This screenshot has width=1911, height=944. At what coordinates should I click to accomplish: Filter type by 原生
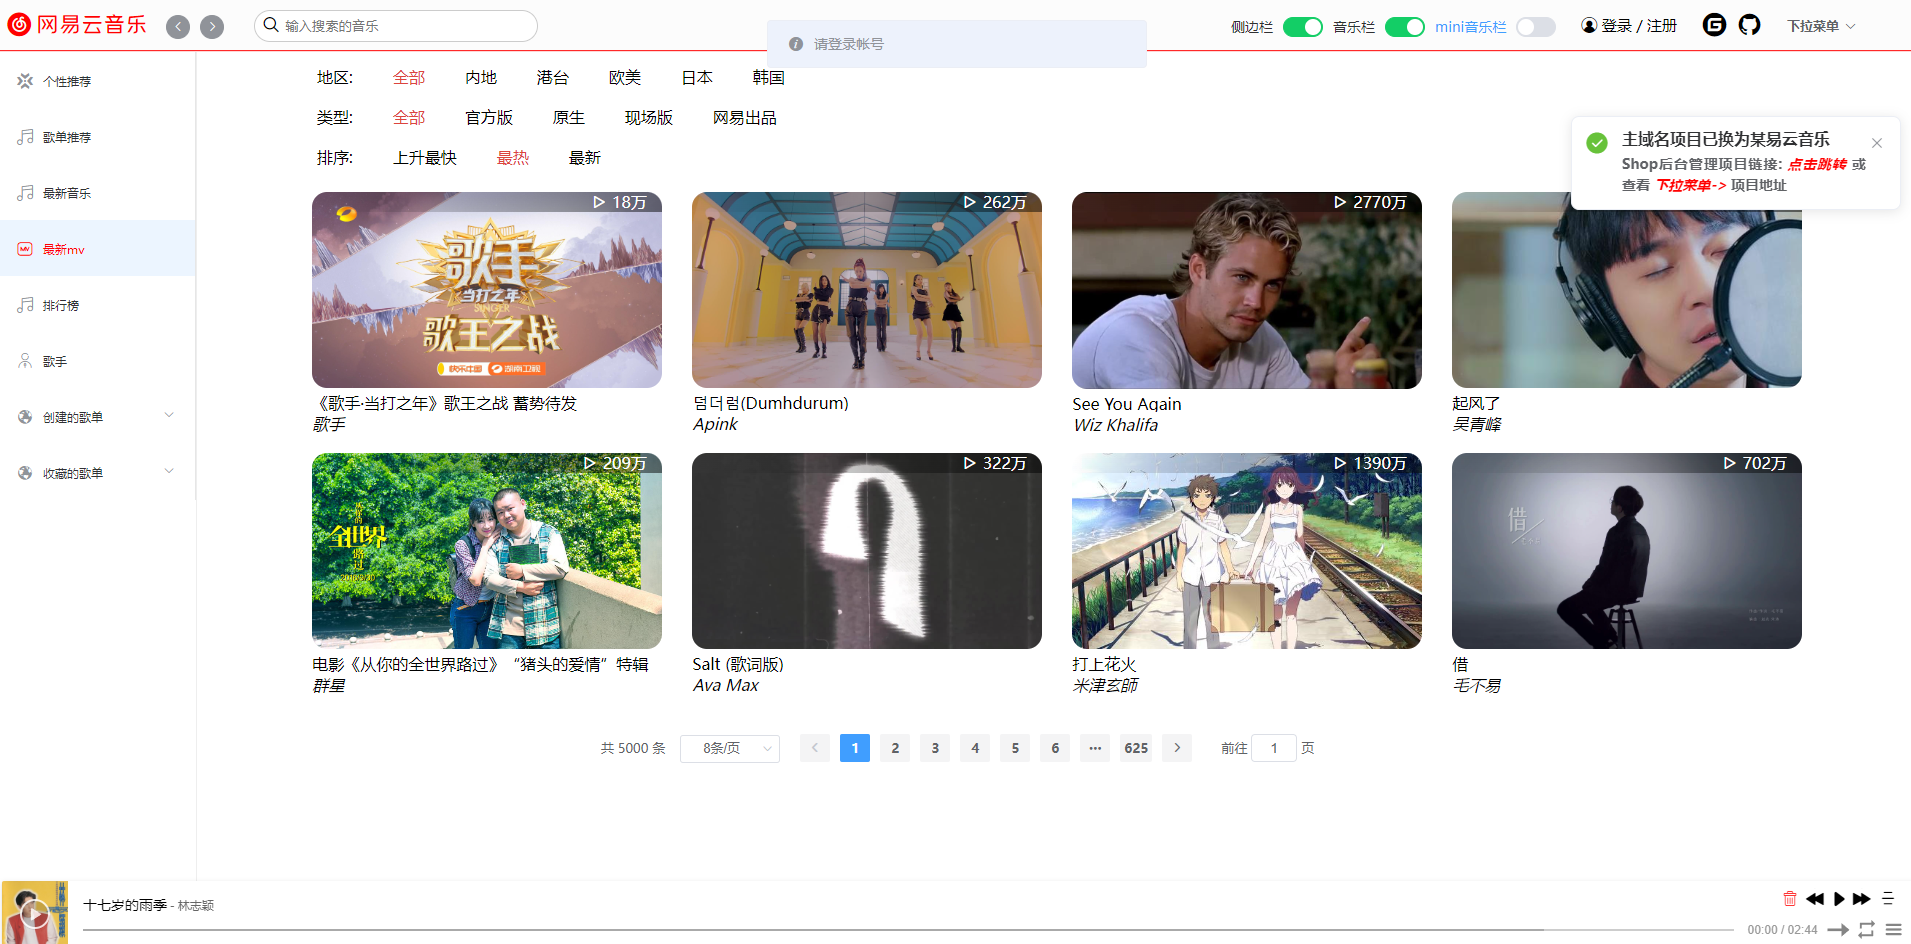point(569,118)
